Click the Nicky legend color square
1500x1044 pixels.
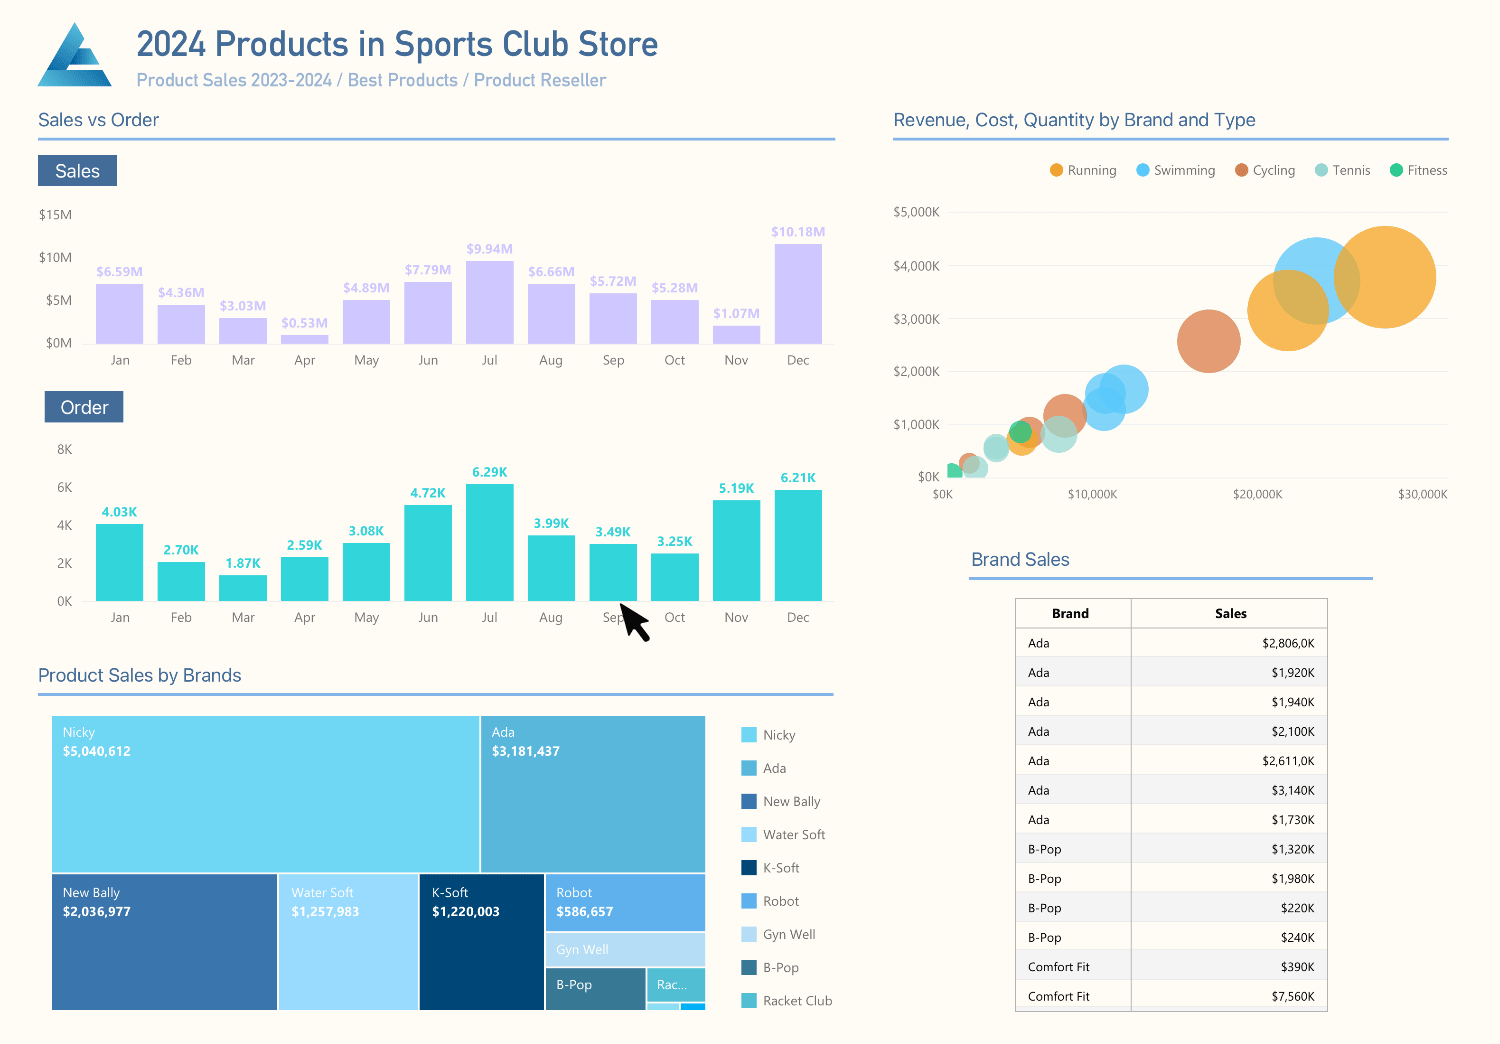pos(749,735)
